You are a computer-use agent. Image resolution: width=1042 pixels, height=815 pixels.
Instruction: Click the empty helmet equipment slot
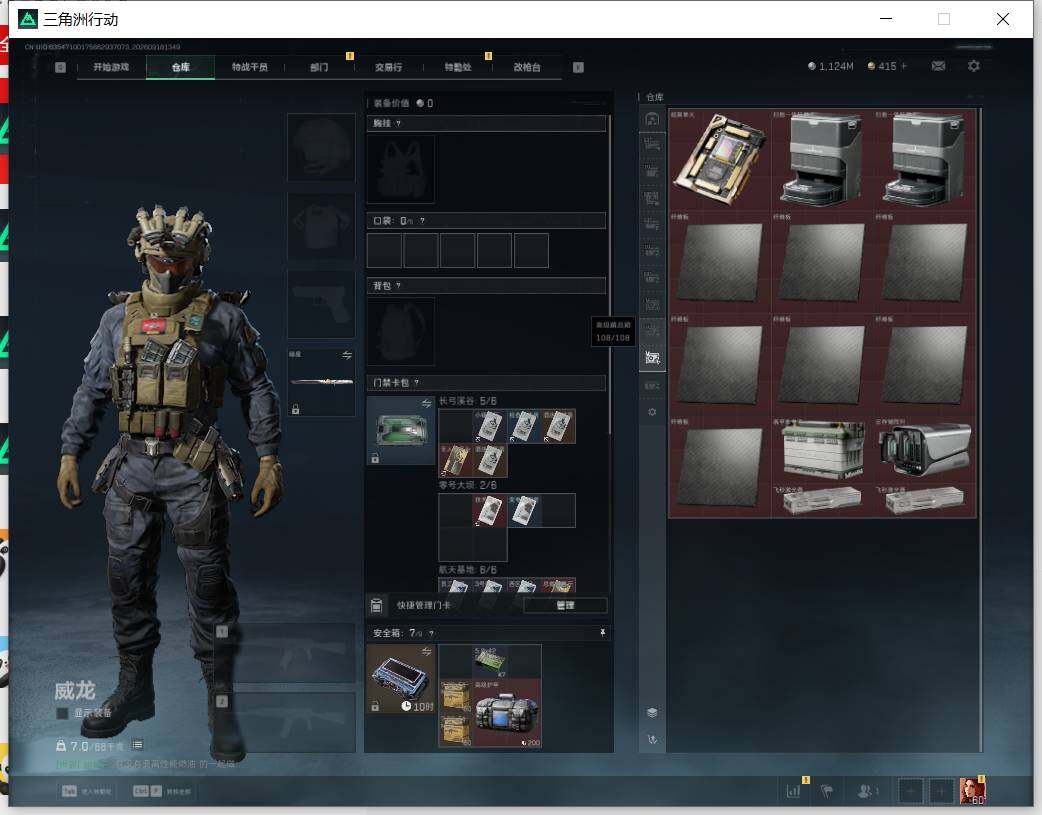pos(321,147)
